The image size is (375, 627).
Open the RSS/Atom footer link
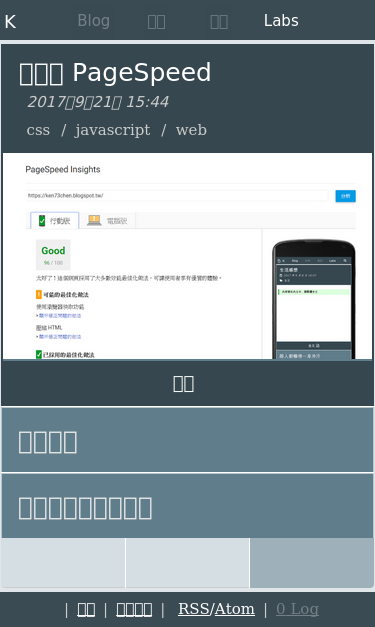[x=216, y=609]
